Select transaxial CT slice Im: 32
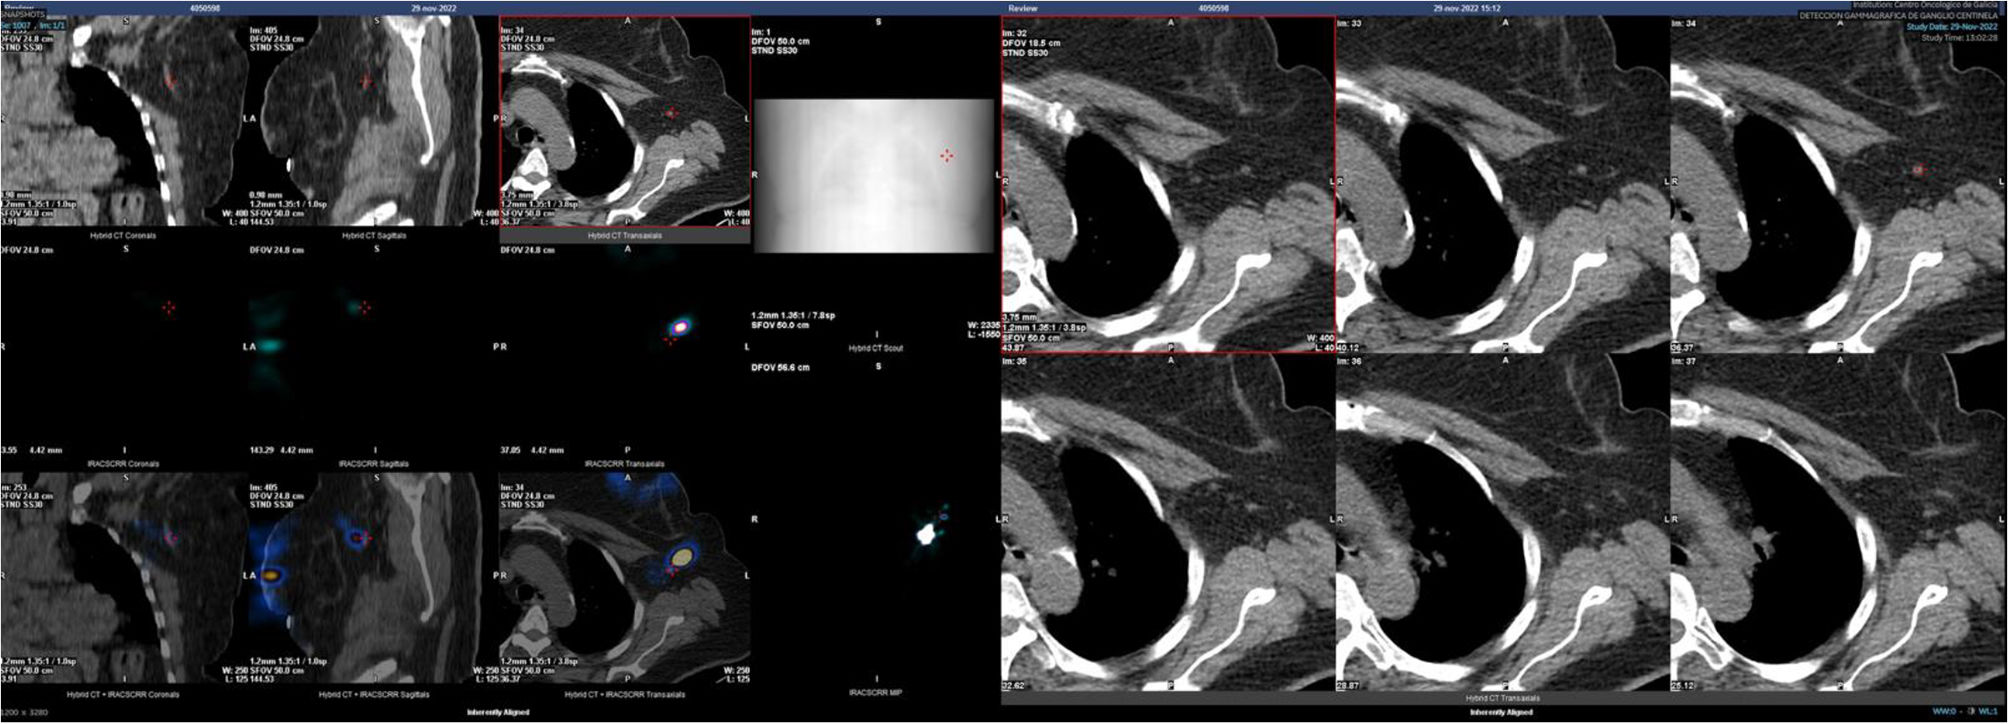 coord(1167,185)
